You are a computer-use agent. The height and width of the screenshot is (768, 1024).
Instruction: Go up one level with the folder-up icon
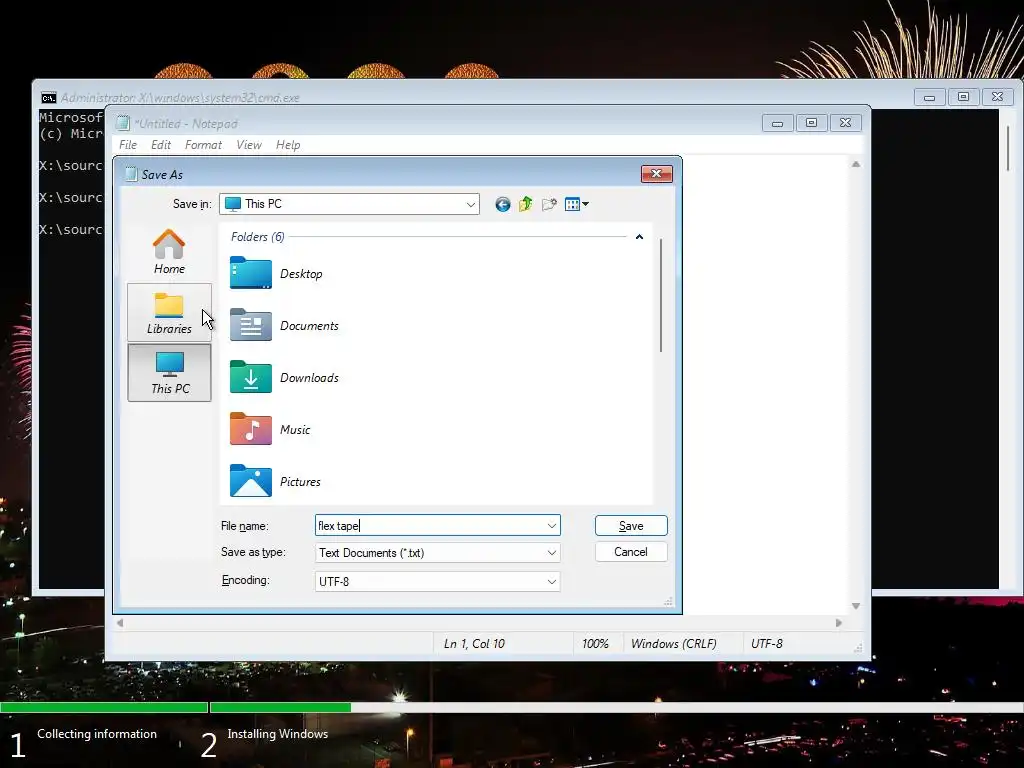pyautogui.click(x=526, y=204)
